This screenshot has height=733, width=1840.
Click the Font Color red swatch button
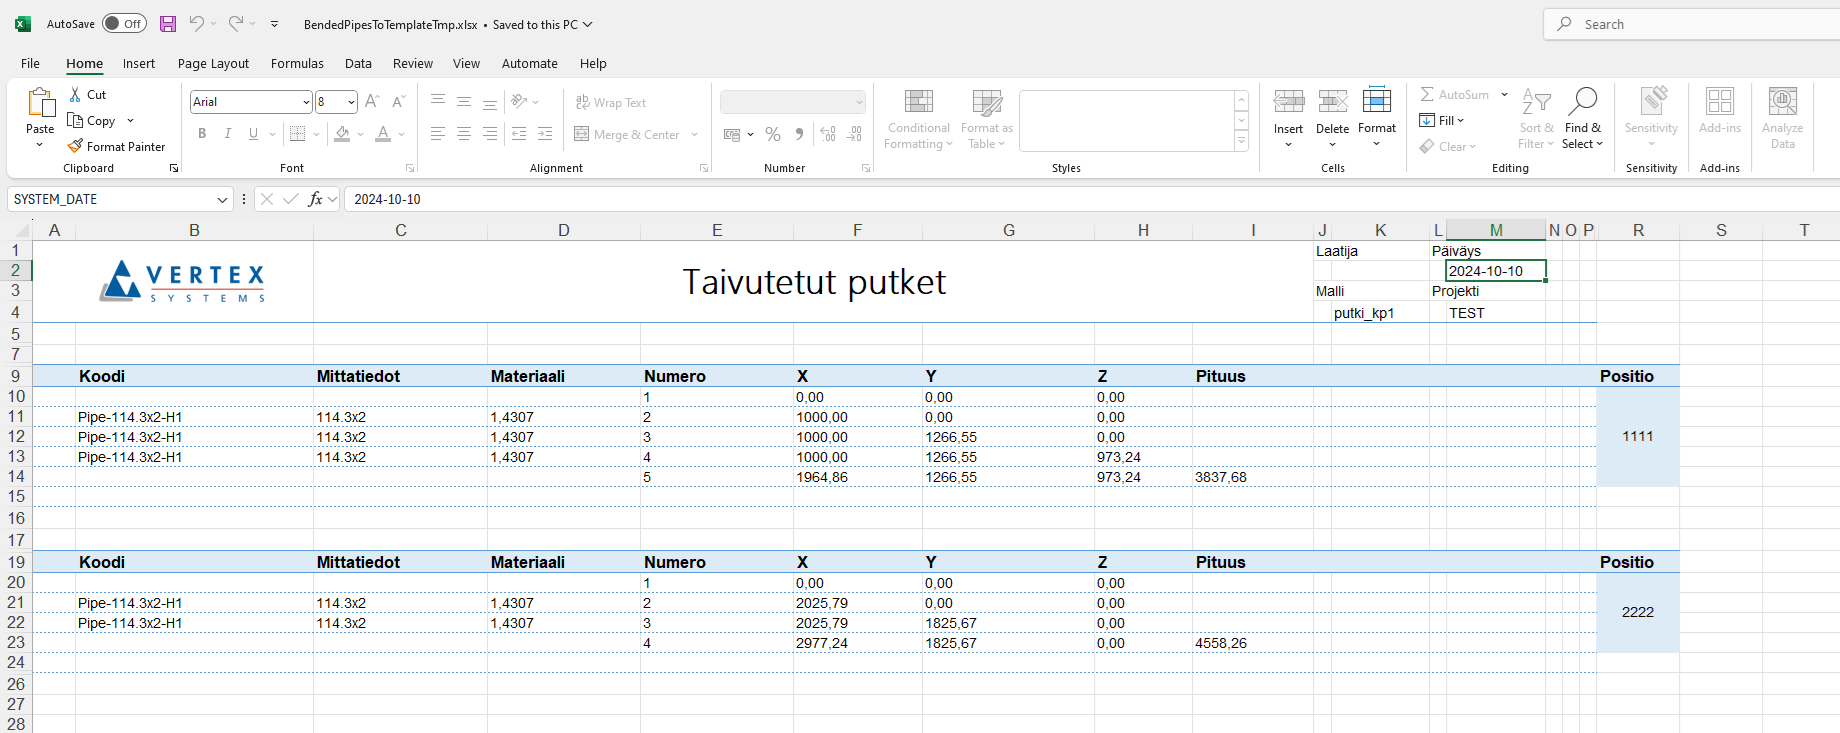click(x=383, y=134)
